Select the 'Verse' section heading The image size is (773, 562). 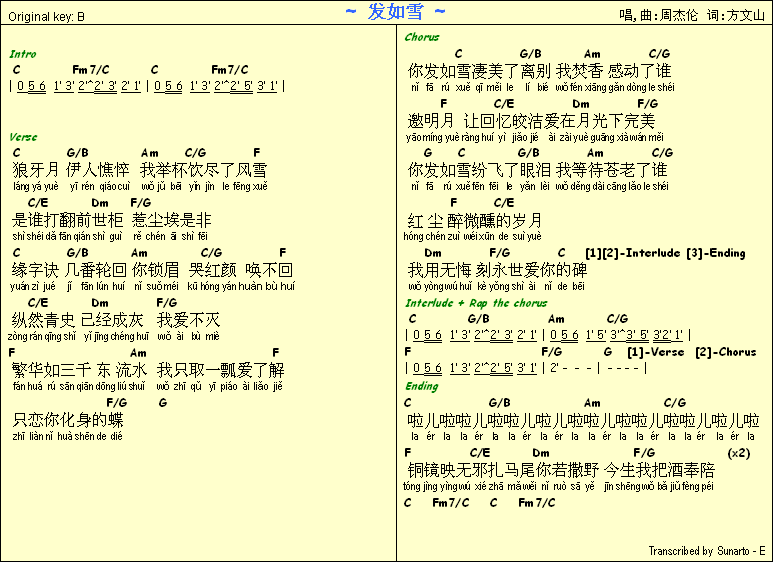tap(23, 137)
